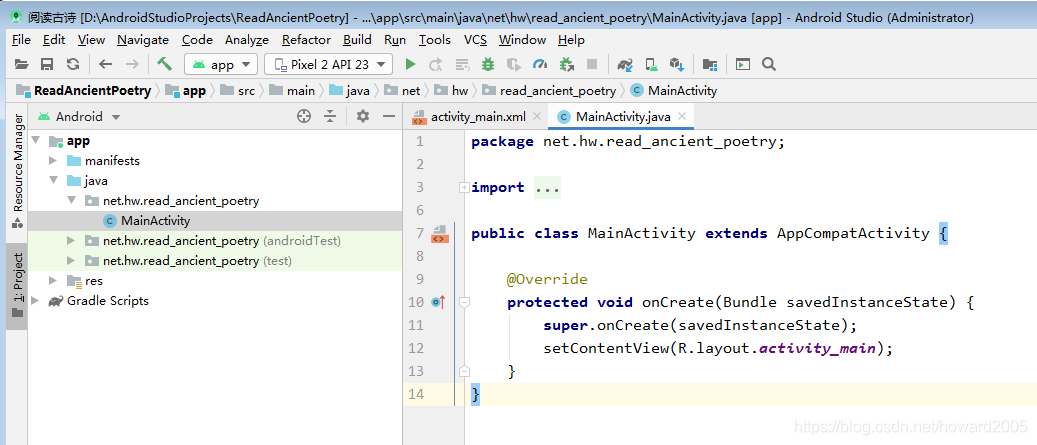Screen dimensions: 1037x445
Task: Hide the Project panel with minus icon
Action: pos(389,116)
